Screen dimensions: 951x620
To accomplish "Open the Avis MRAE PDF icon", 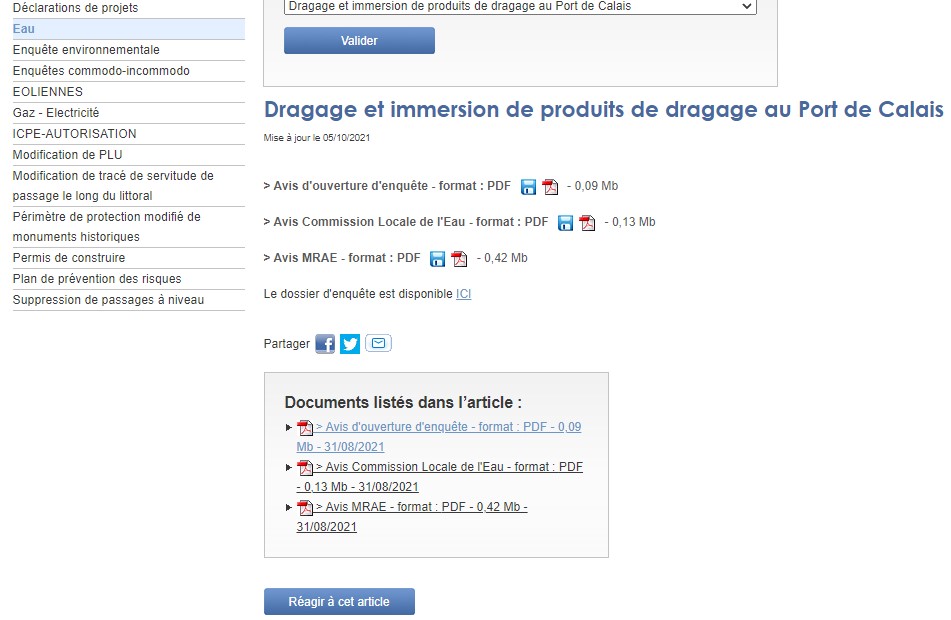I will 459,259.
